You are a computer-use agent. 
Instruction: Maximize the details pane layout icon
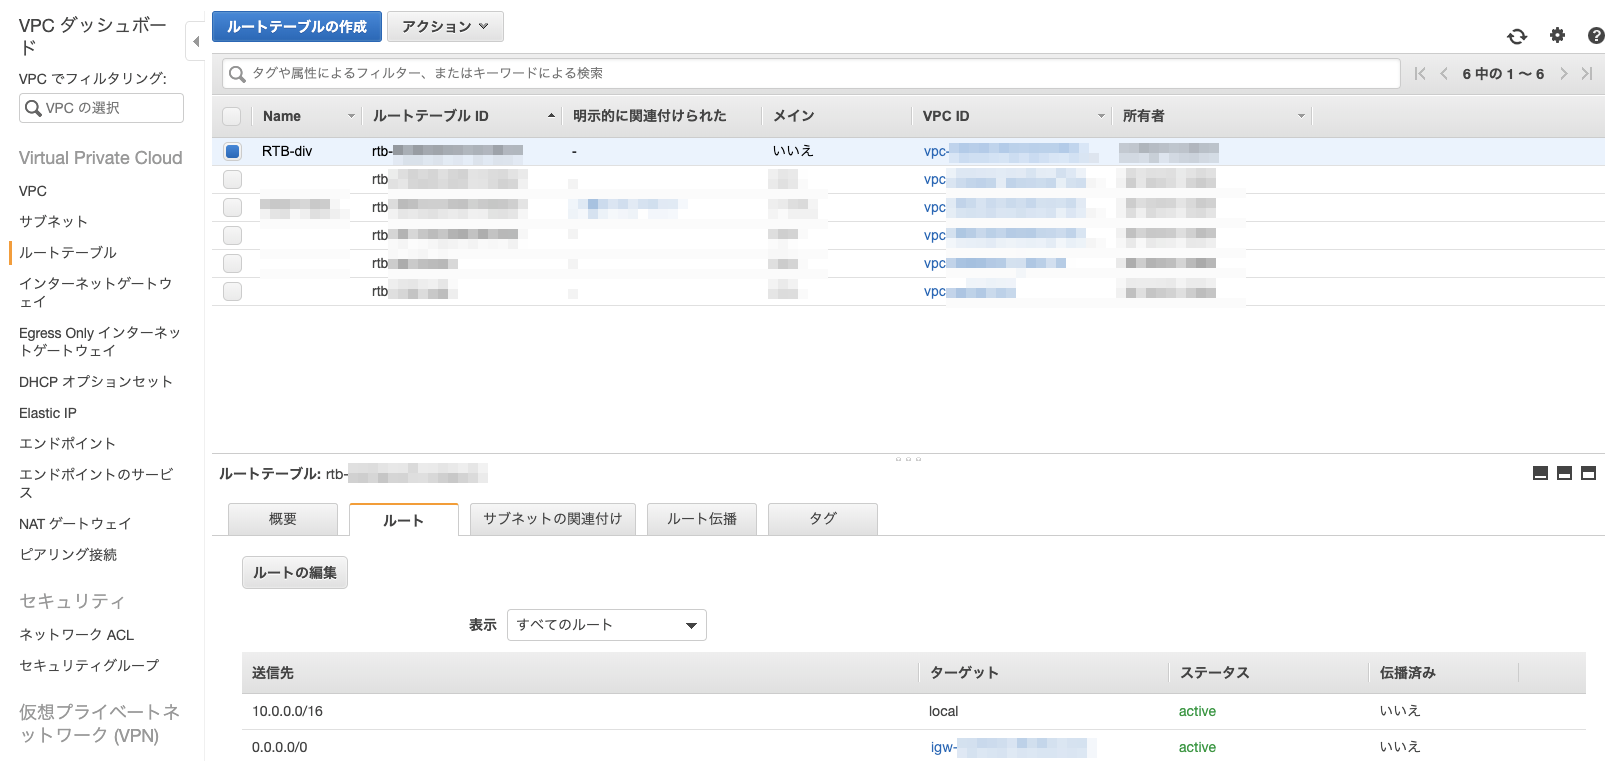coord(1588,473)
